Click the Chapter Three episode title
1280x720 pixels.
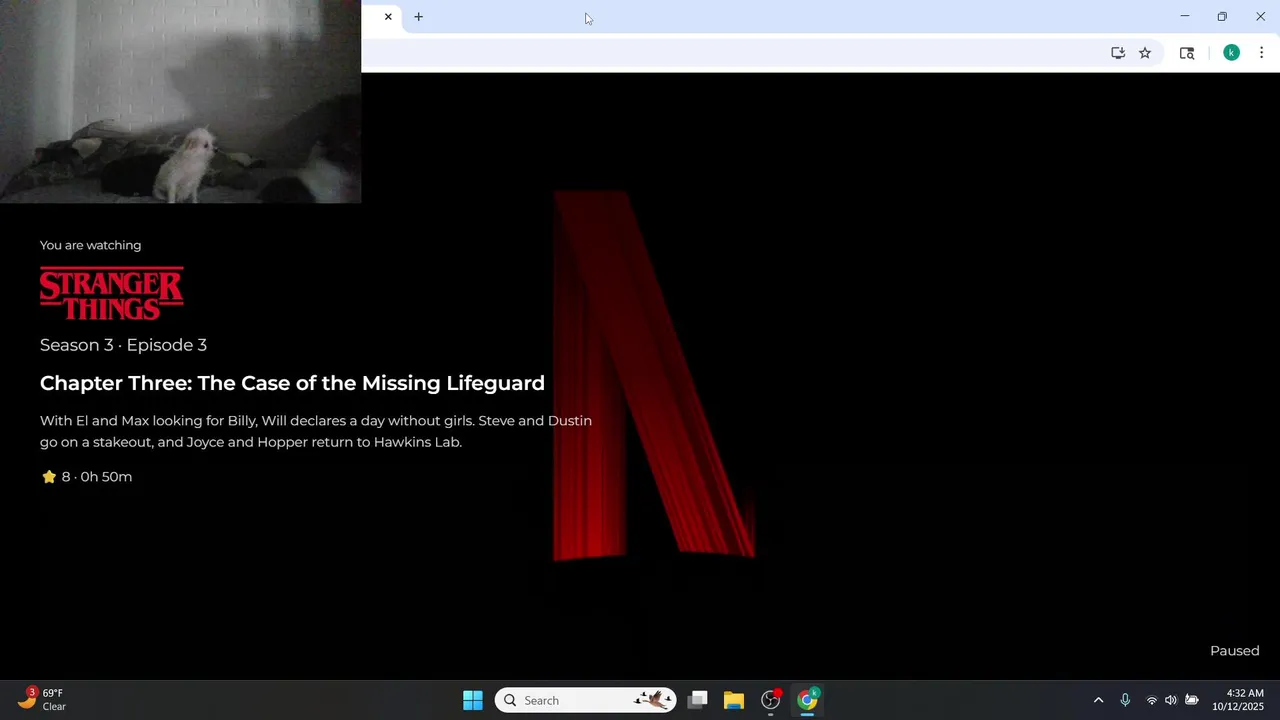292,383
